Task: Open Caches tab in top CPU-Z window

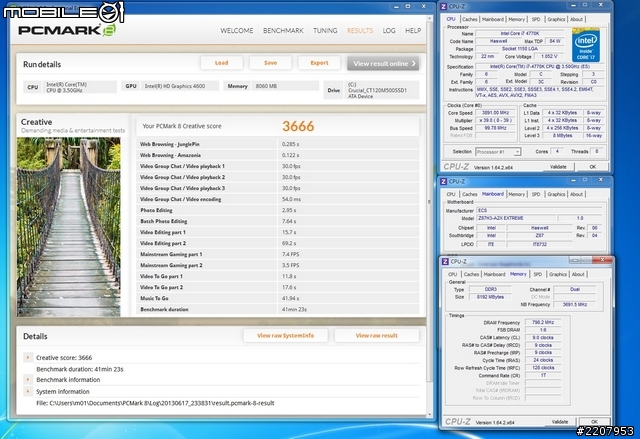Action: [x=469, y=19]
